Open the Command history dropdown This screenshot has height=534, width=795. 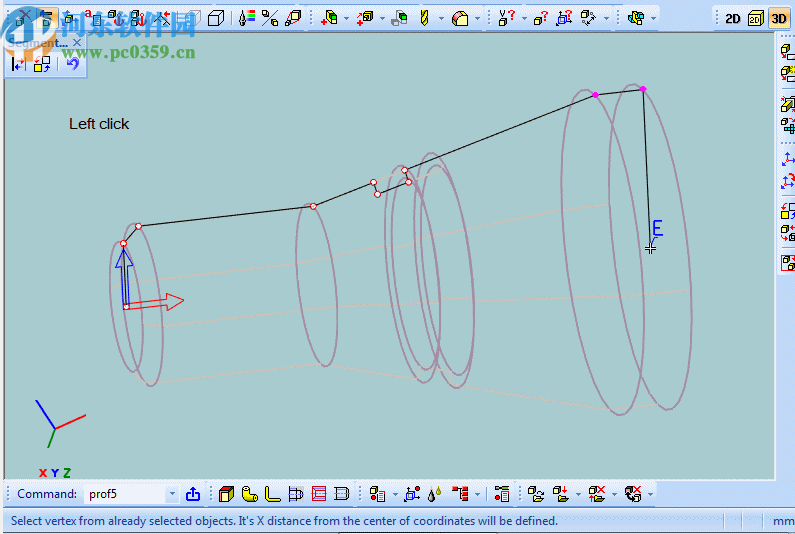tap(172, 494)
